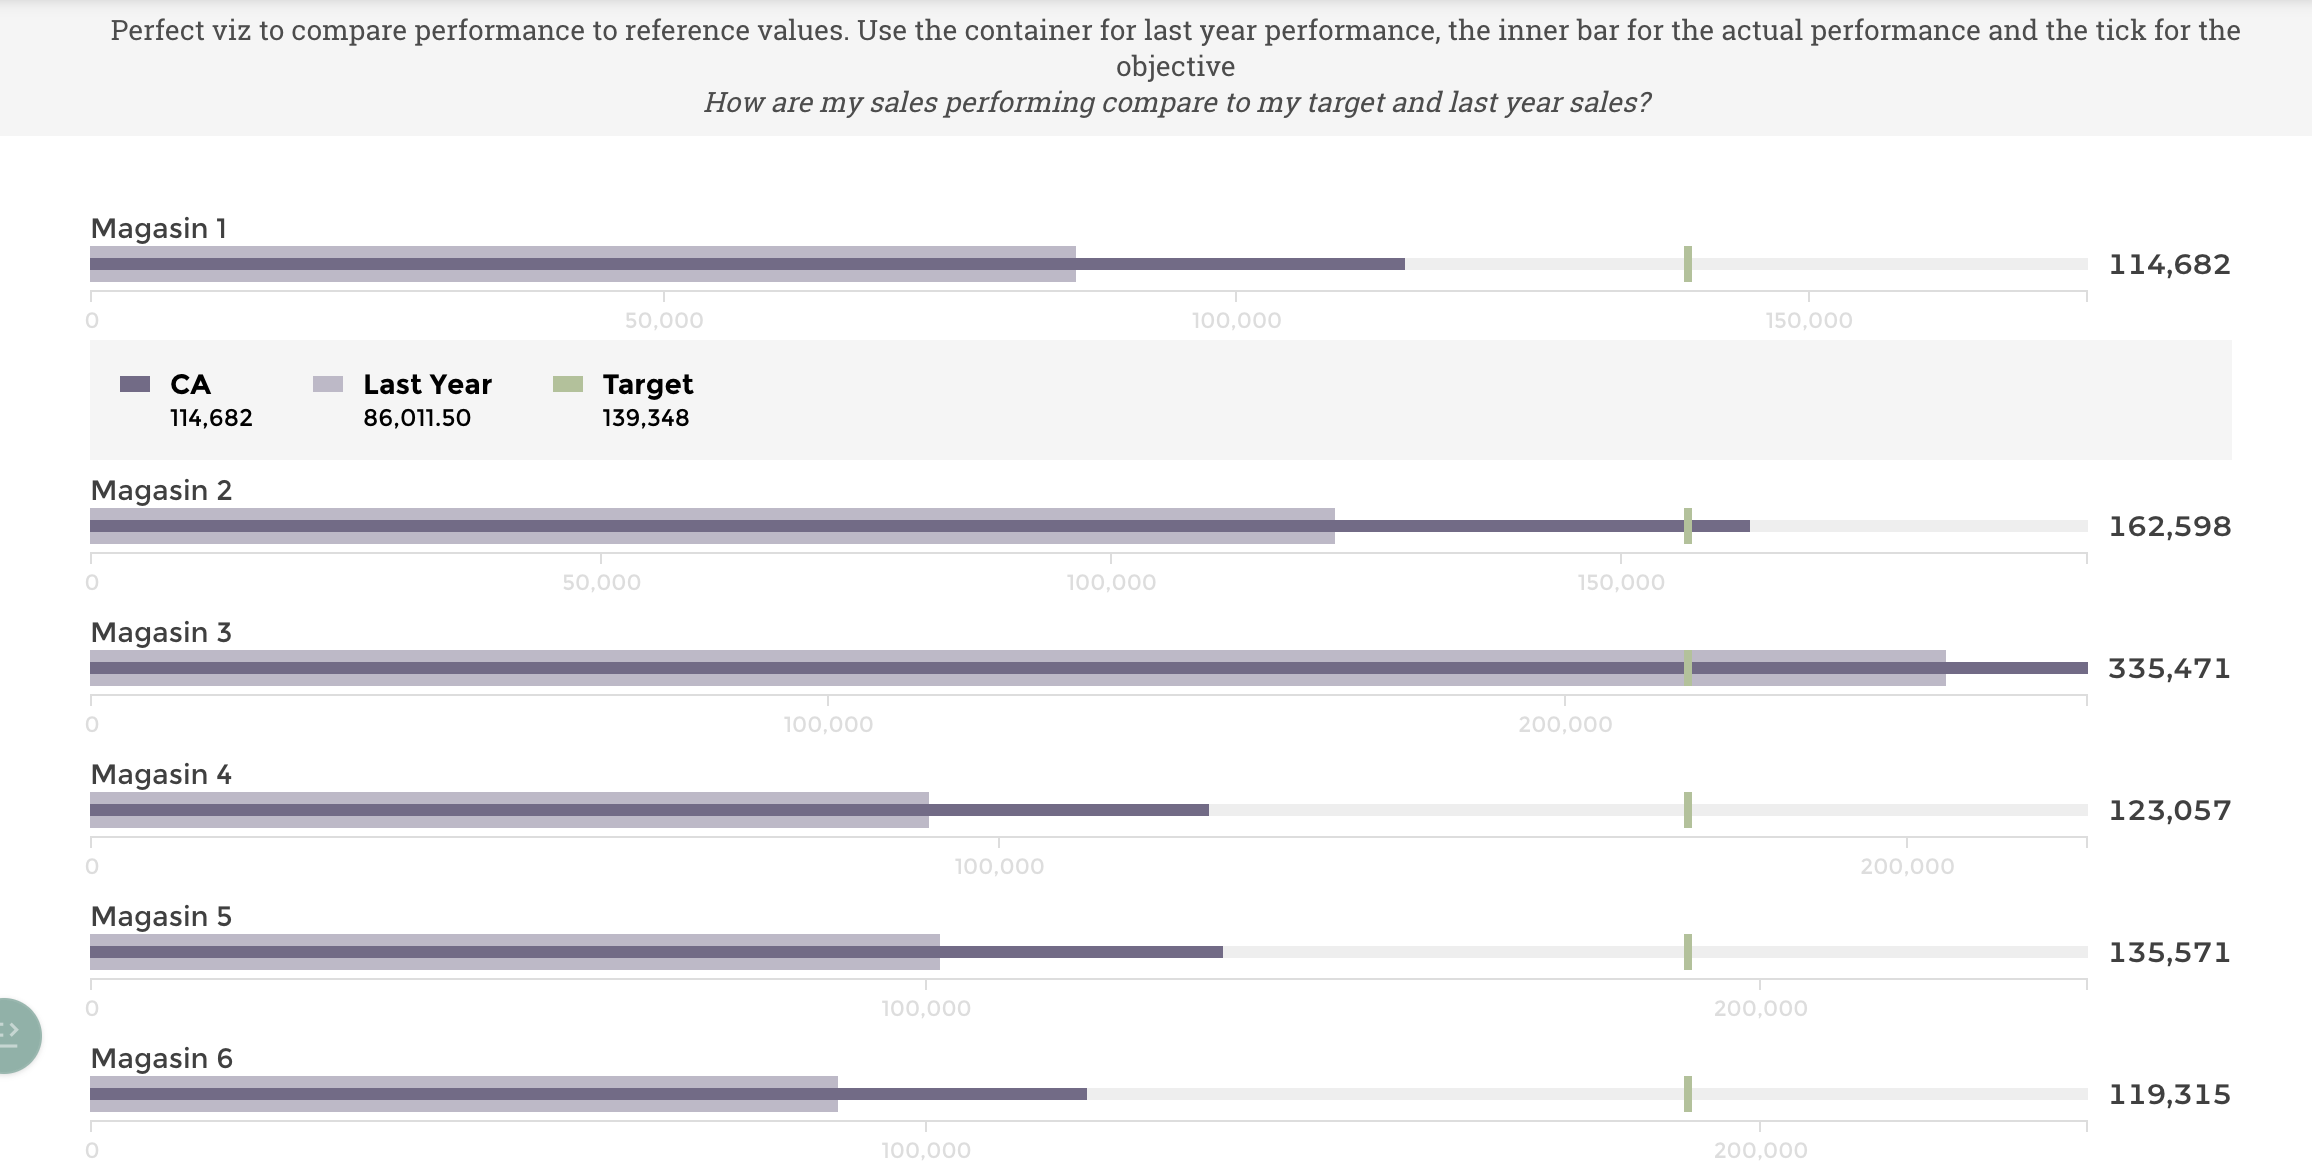
Task: Click the Target legend label text
Action: coord(647,385)
